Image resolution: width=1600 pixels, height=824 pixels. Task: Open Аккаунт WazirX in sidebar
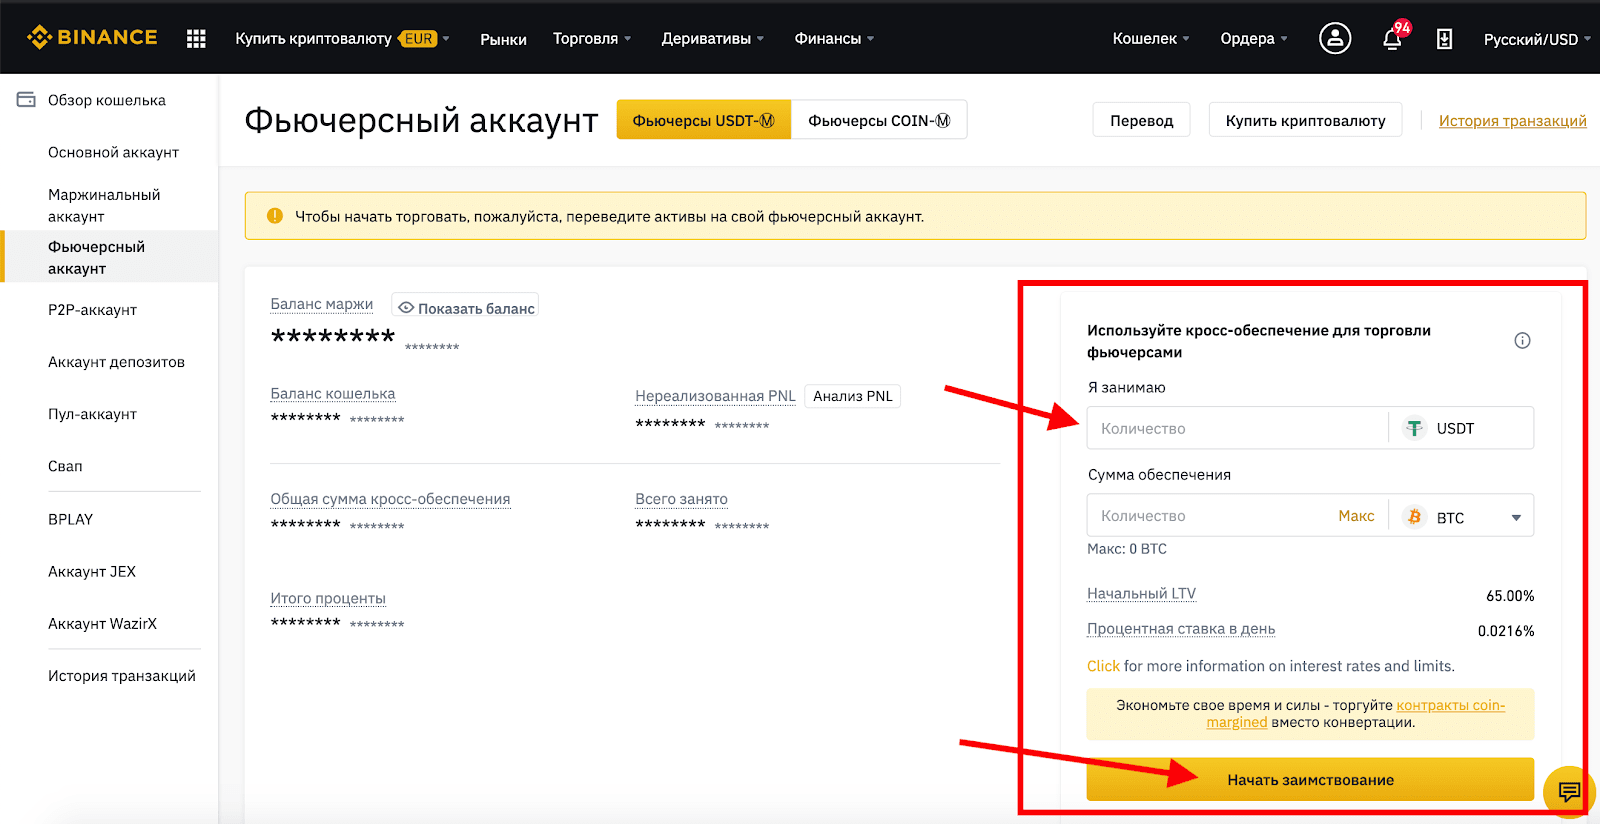point(102,623)
